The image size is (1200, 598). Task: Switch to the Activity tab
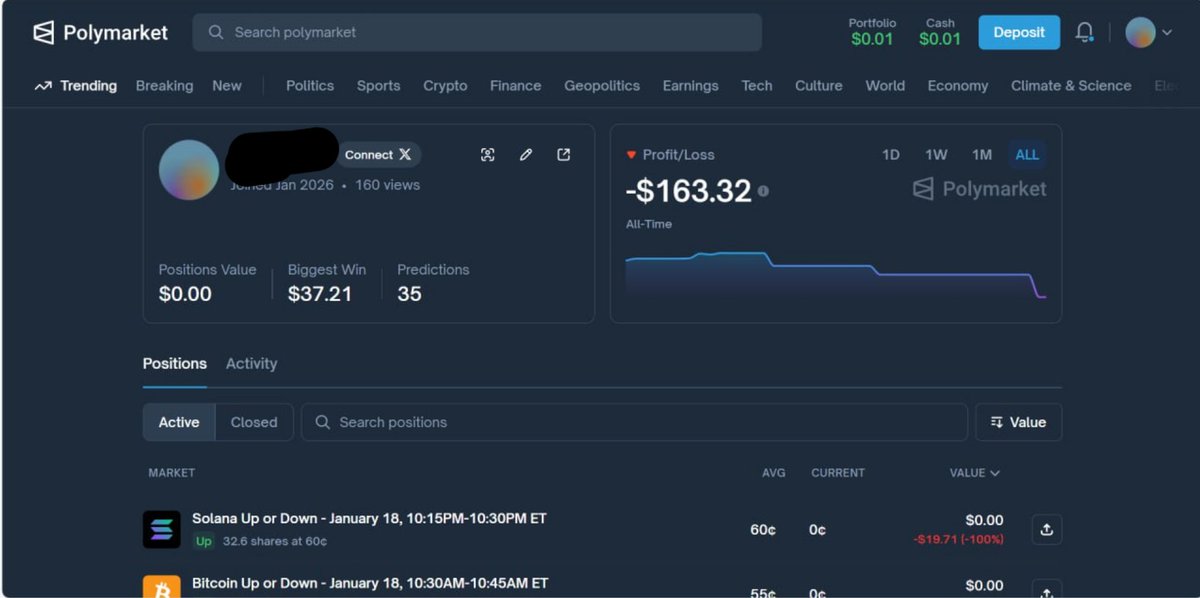[251, 364]
